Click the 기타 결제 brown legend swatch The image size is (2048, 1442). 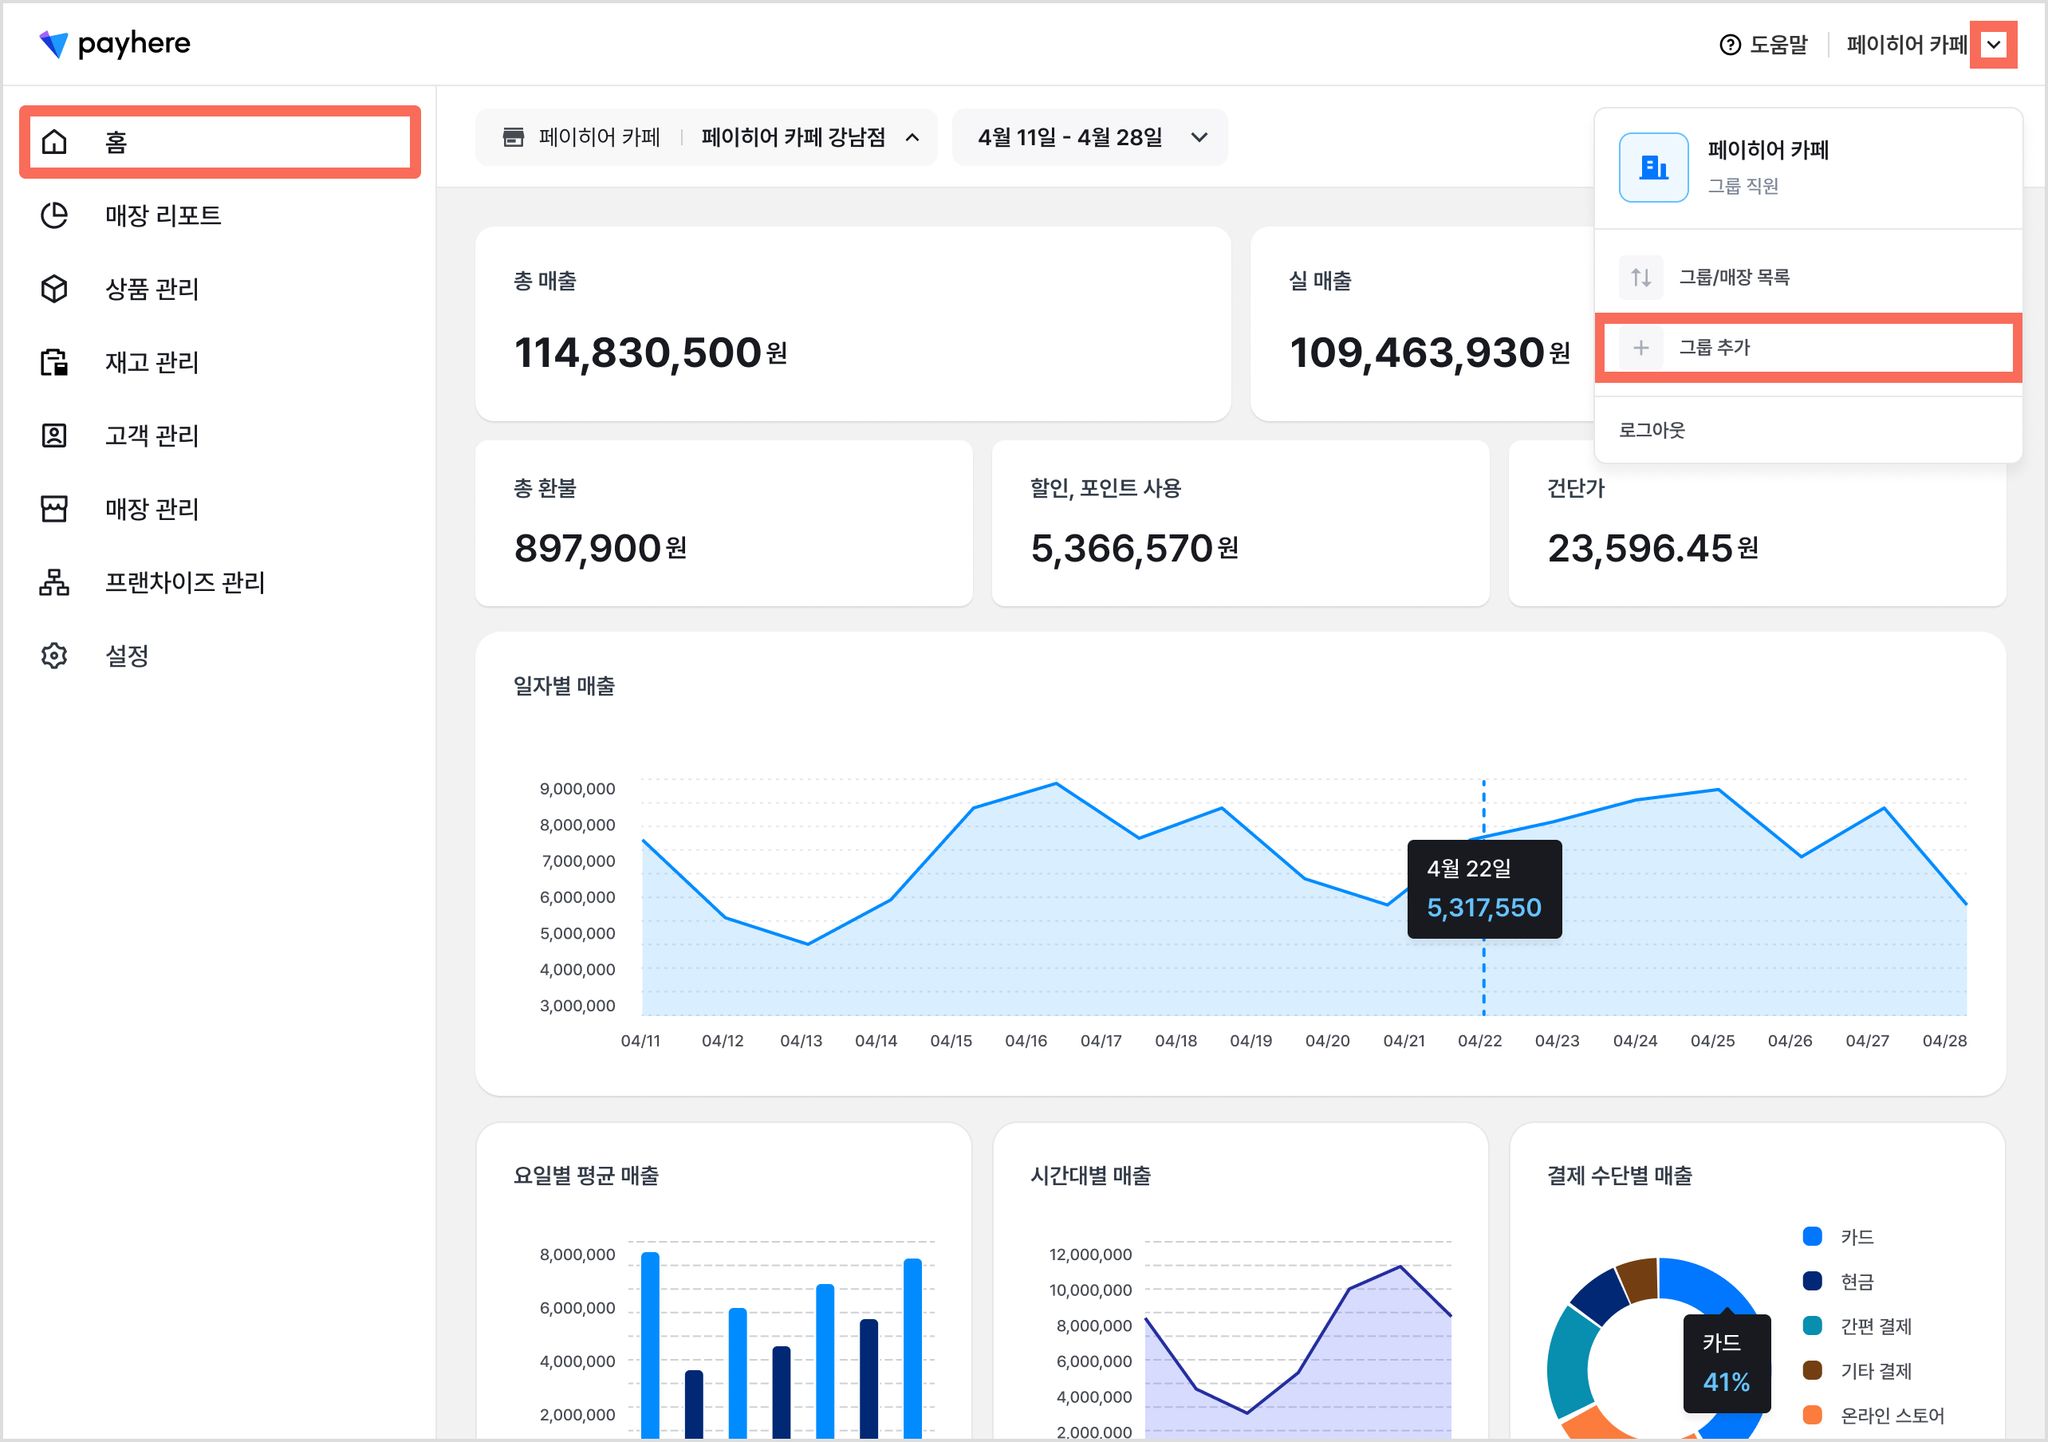tap(1812, 1370)
